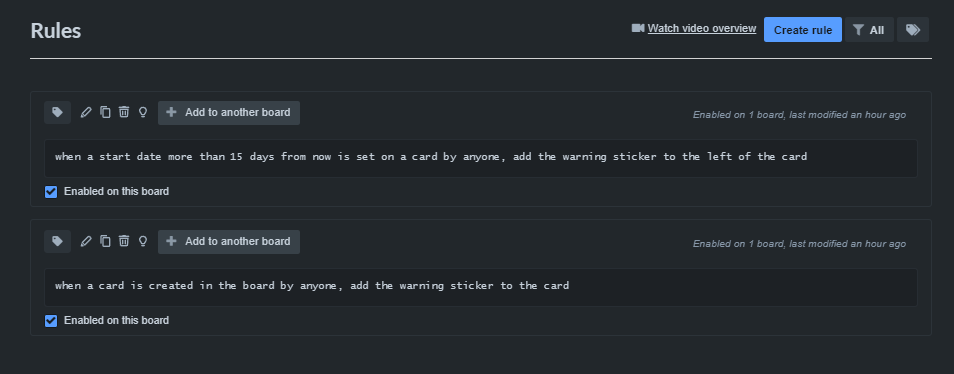Edit the card created rule with pencil icon
The image size is (954, 374).
[86, 241]
